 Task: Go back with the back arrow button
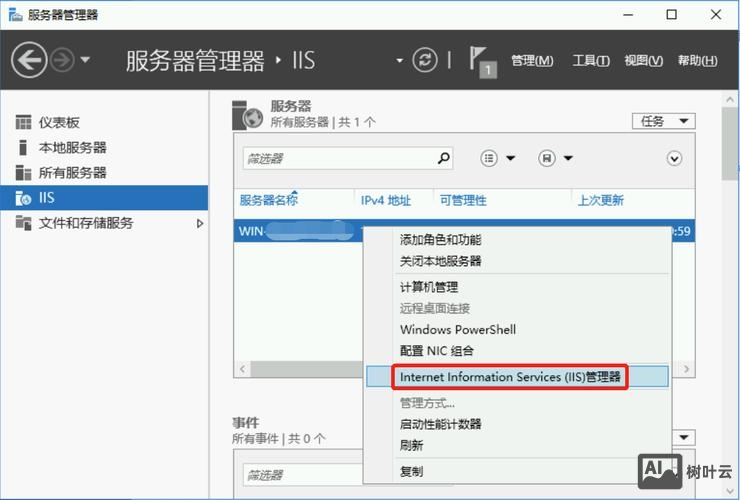[x=29, y=60]
